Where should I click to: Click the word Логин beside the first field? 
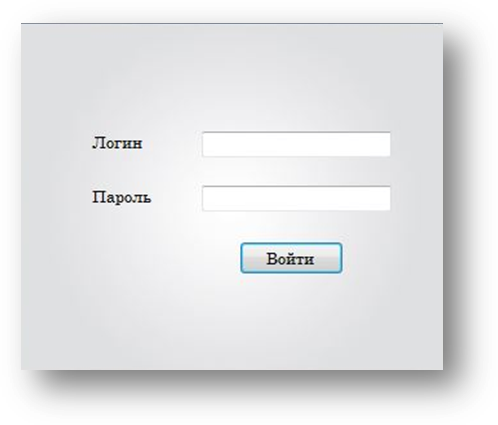point(117,143)
